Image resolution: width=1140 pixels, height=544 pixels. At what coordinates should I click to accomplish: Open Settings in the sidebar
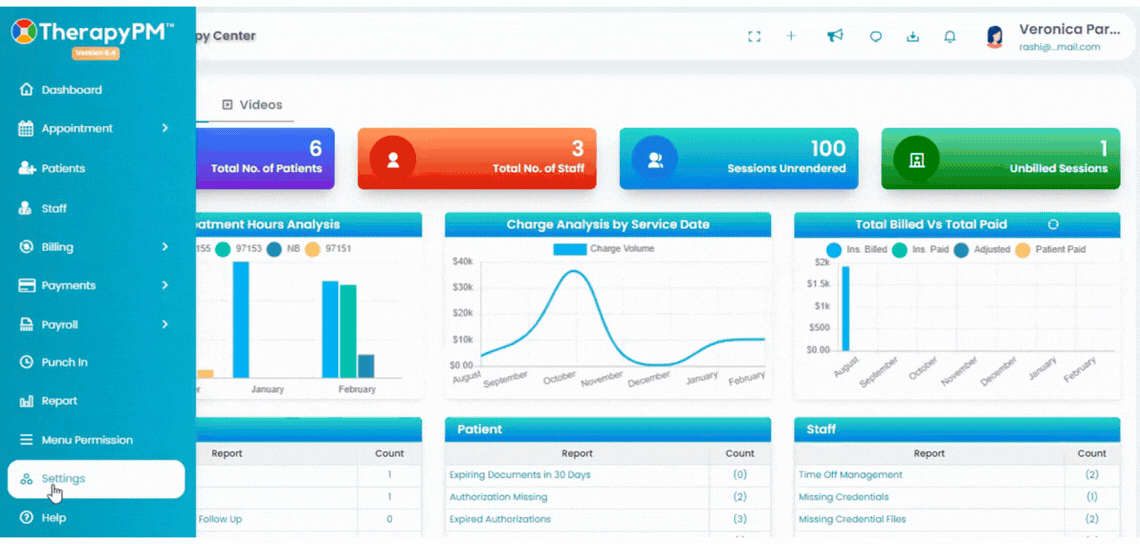(96, 479)
